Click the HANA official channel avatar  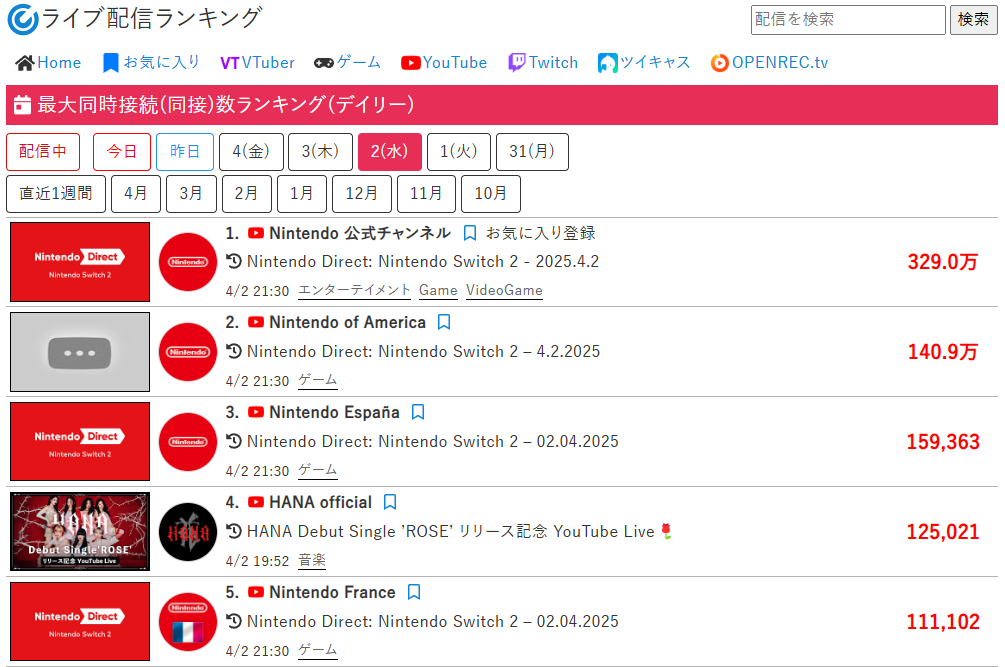pos(188,532)
